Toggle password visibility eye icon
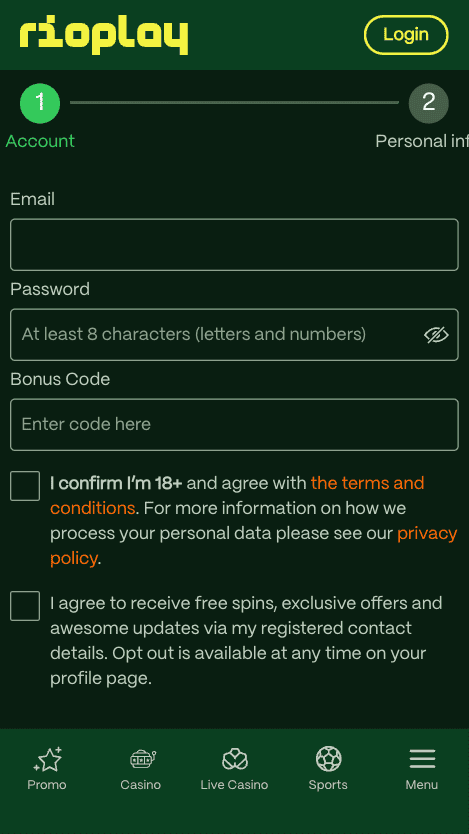 (437, 335)
